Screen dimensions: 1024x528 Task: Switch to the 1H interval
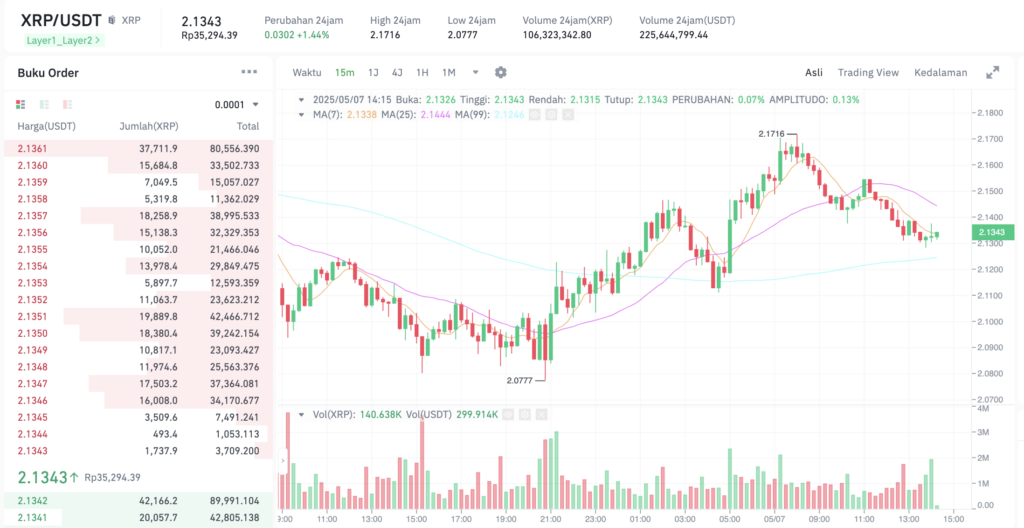point(423,73)
